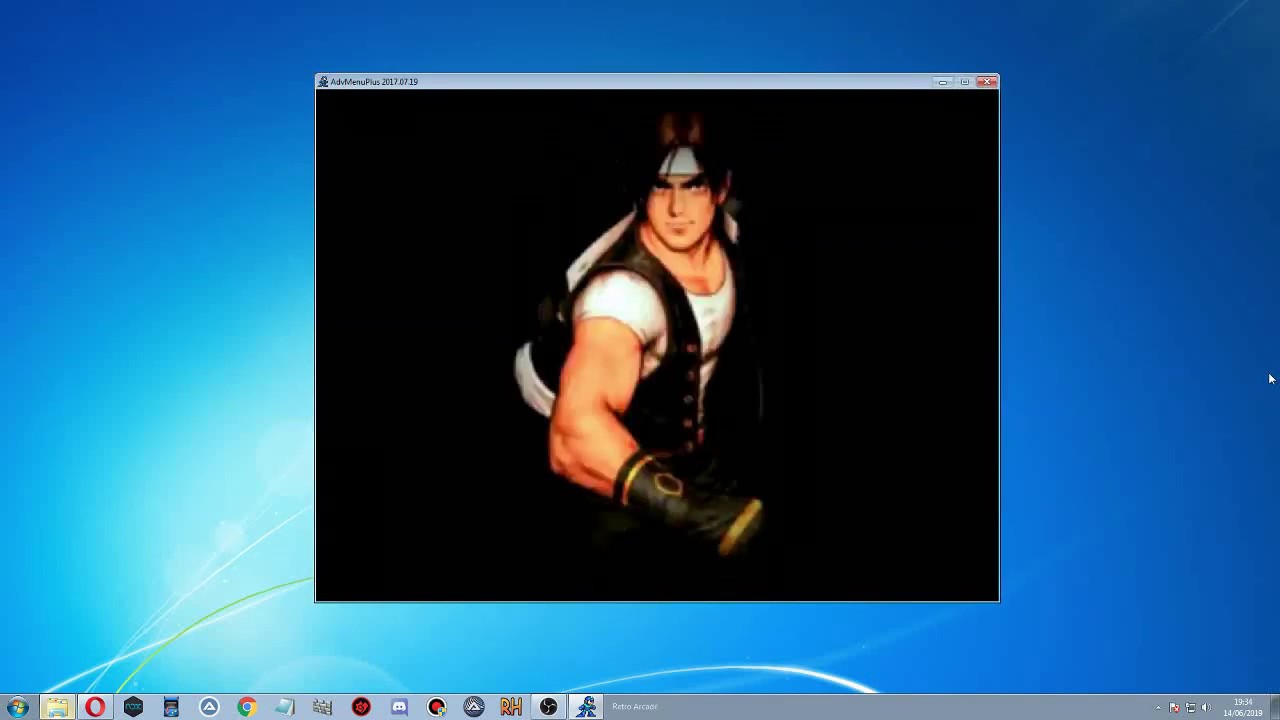The image size is (1280, 720).
Task: Open the RH app from the taskbar
Action: 511,707
